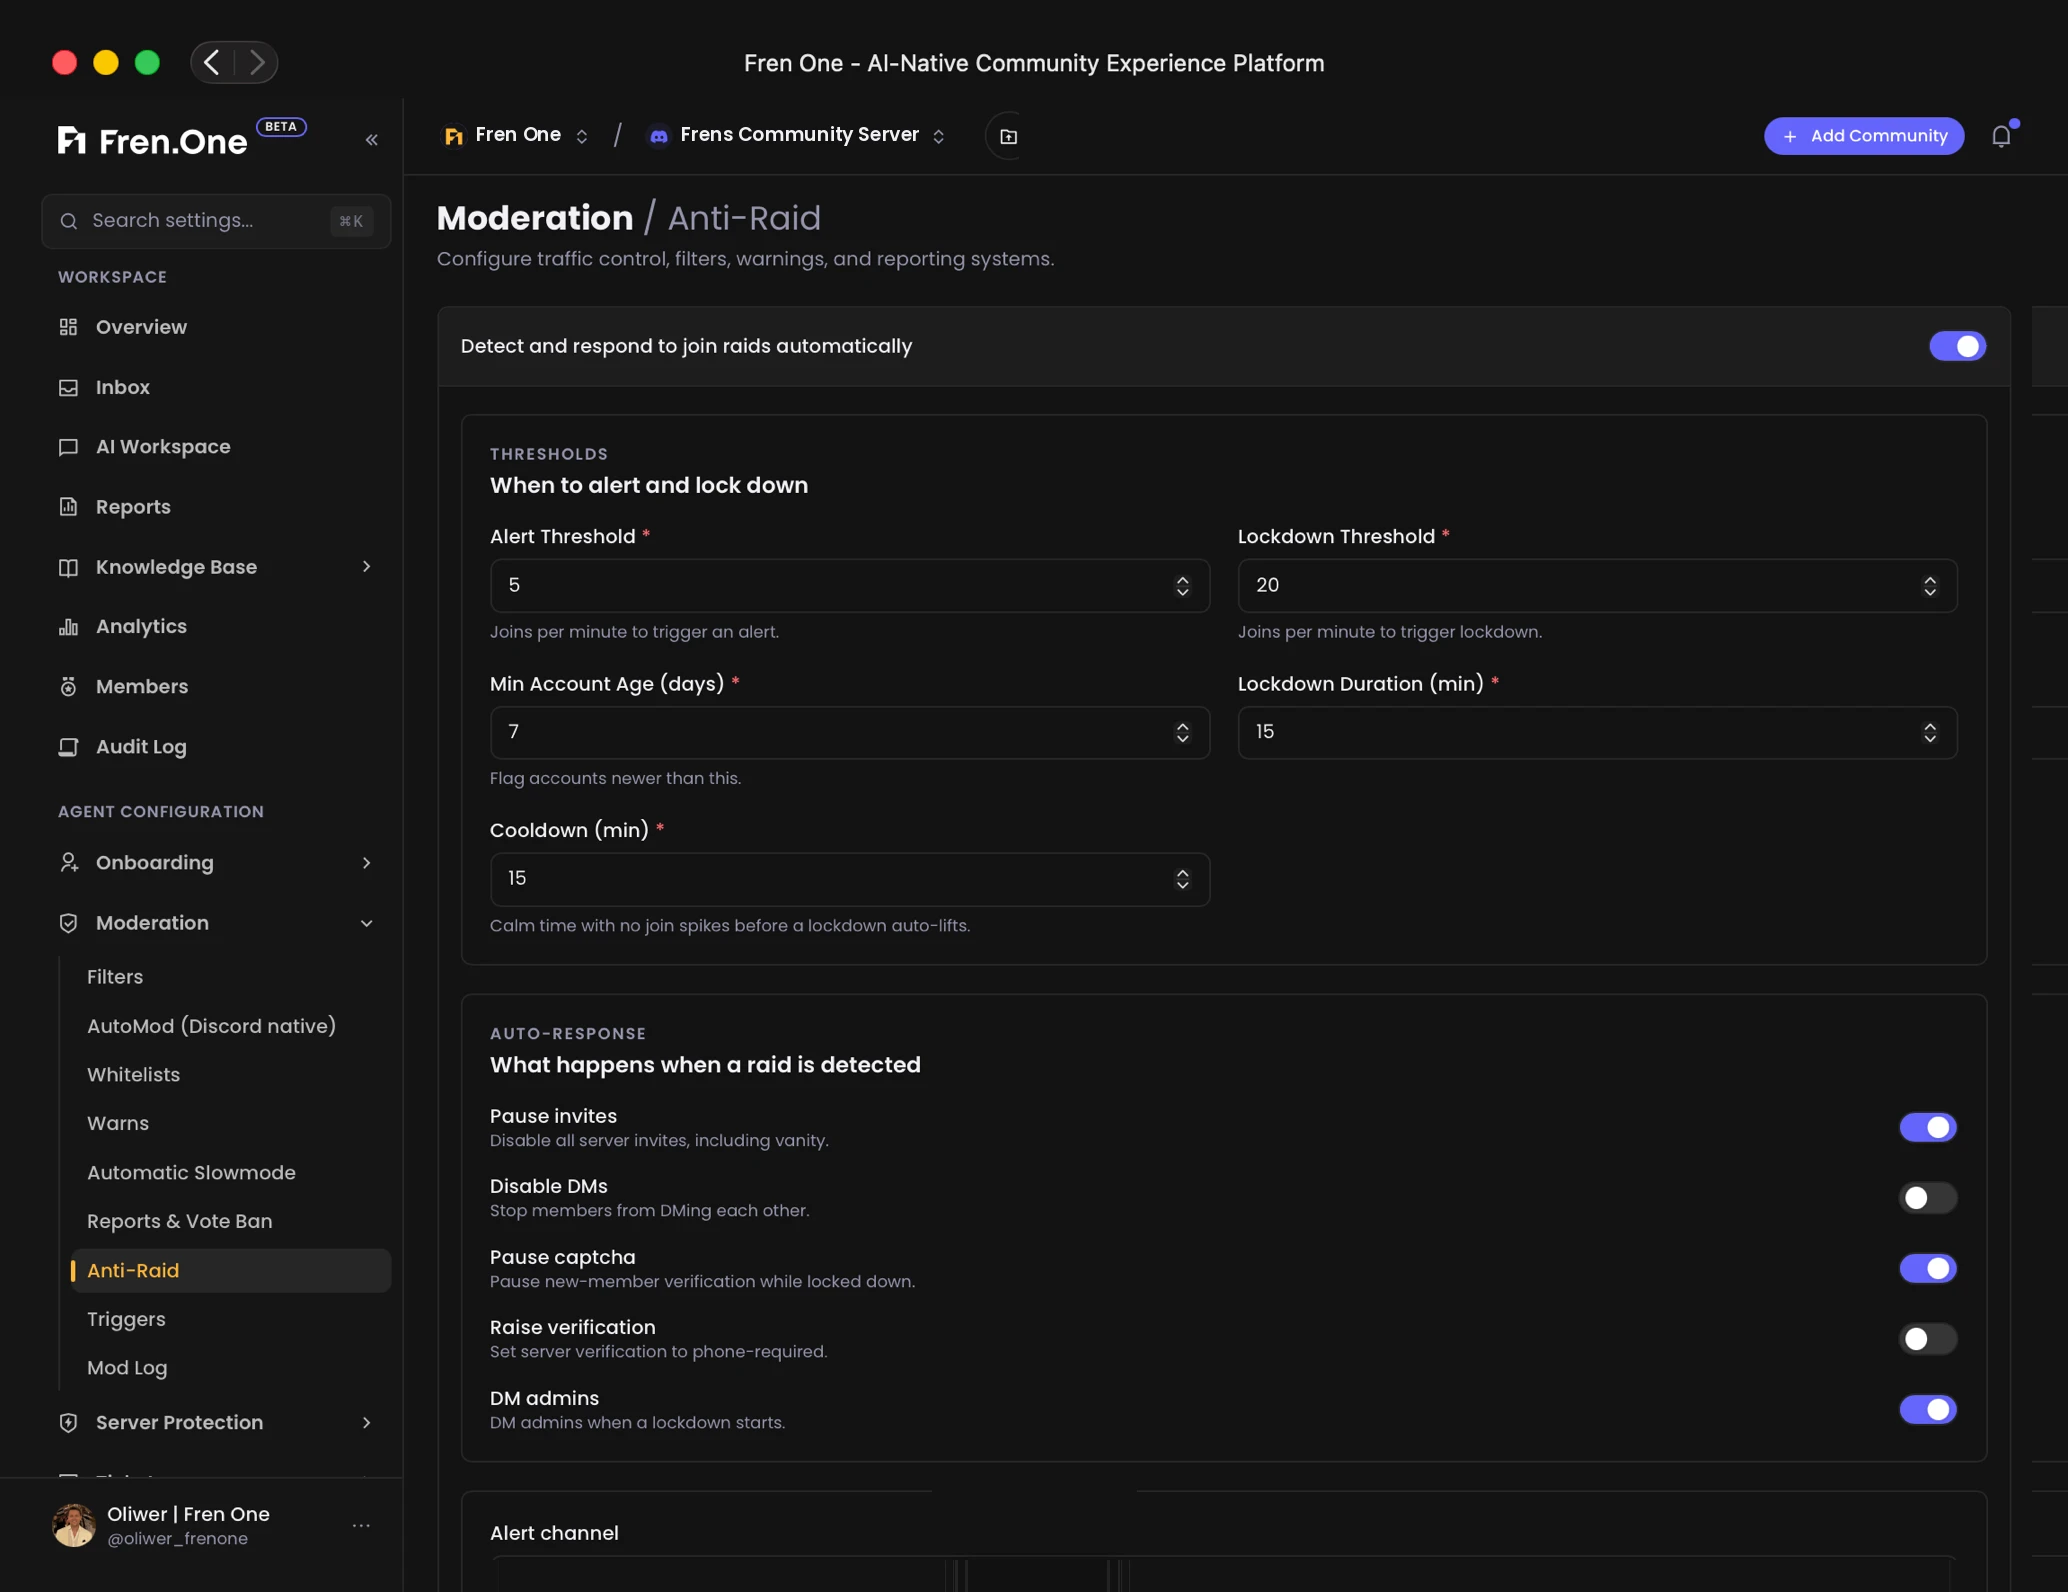2068x1592 pixels.
Task: Click the Moderation shield icon
Action: pos(68,923)
